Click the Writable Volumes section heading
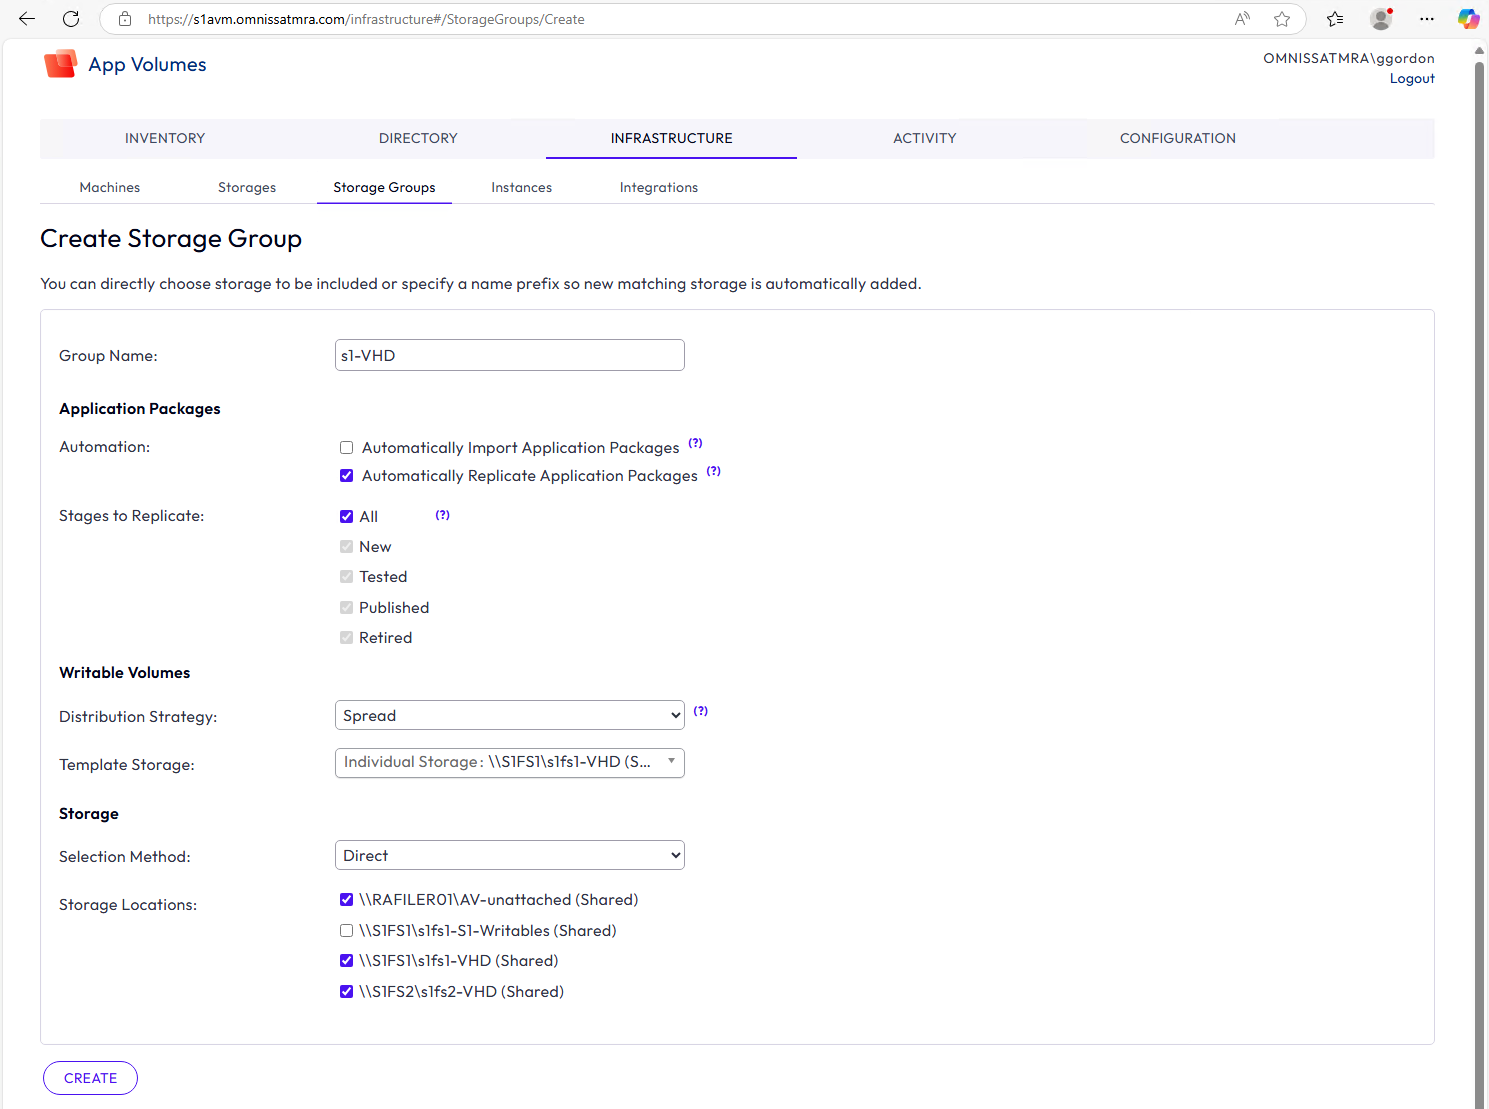The height and width of the screenshot is (1109, 1489). (x=125, y=673)
